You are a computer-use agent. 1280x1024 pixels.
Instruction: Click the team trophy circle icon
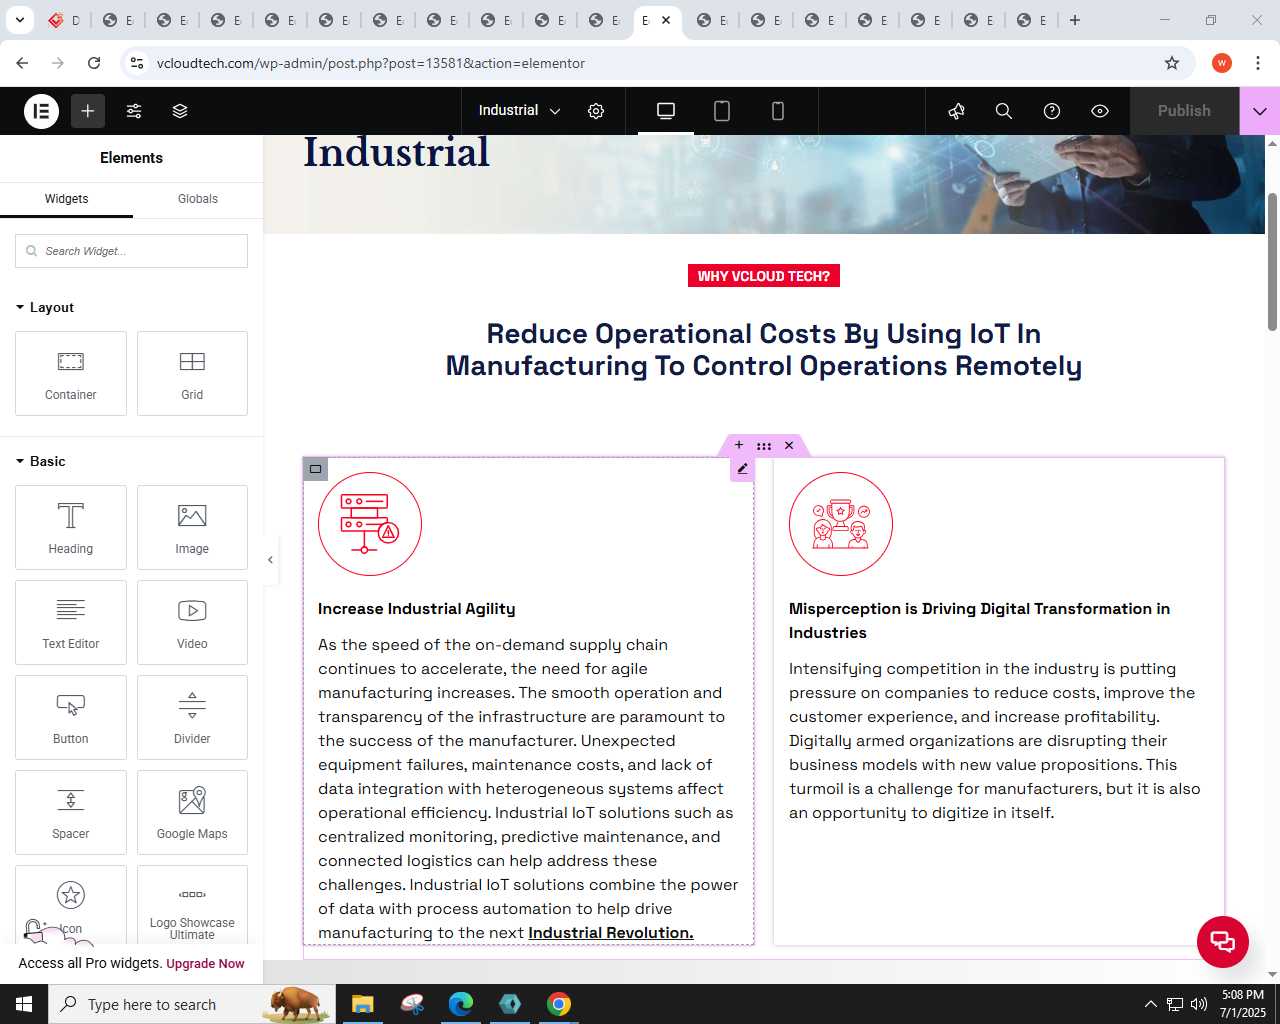pyautogui.click(x=841, y=524)
